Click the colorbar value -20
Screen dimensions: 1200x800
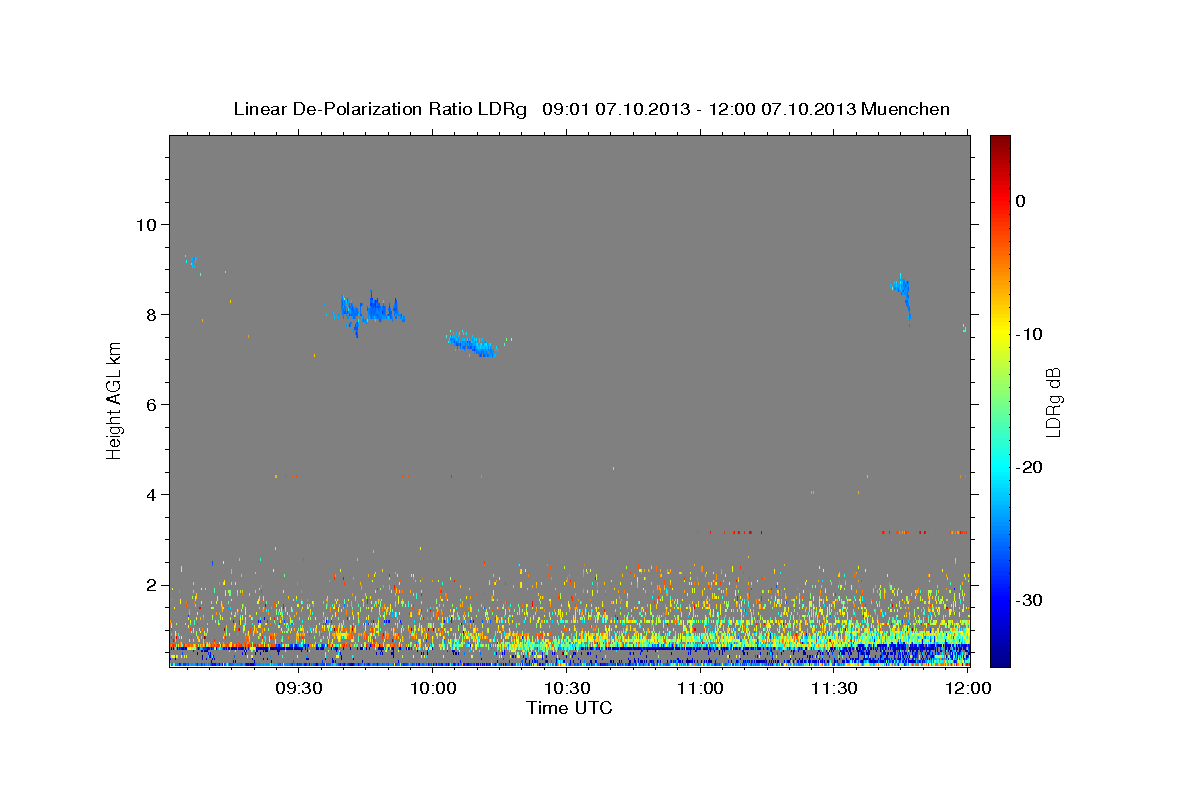tap(1030, 467)
